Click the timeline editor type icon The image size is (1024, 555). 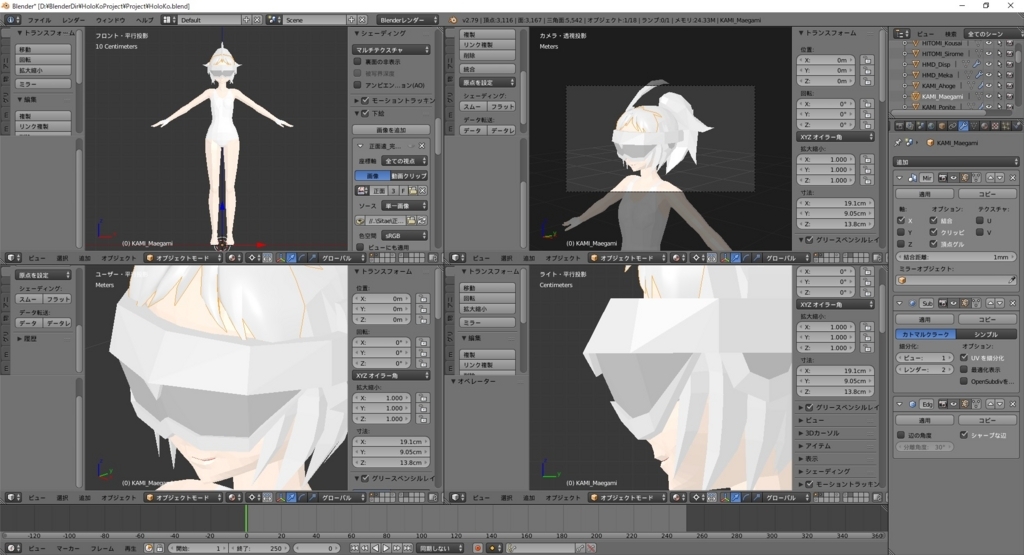[13, 548]
